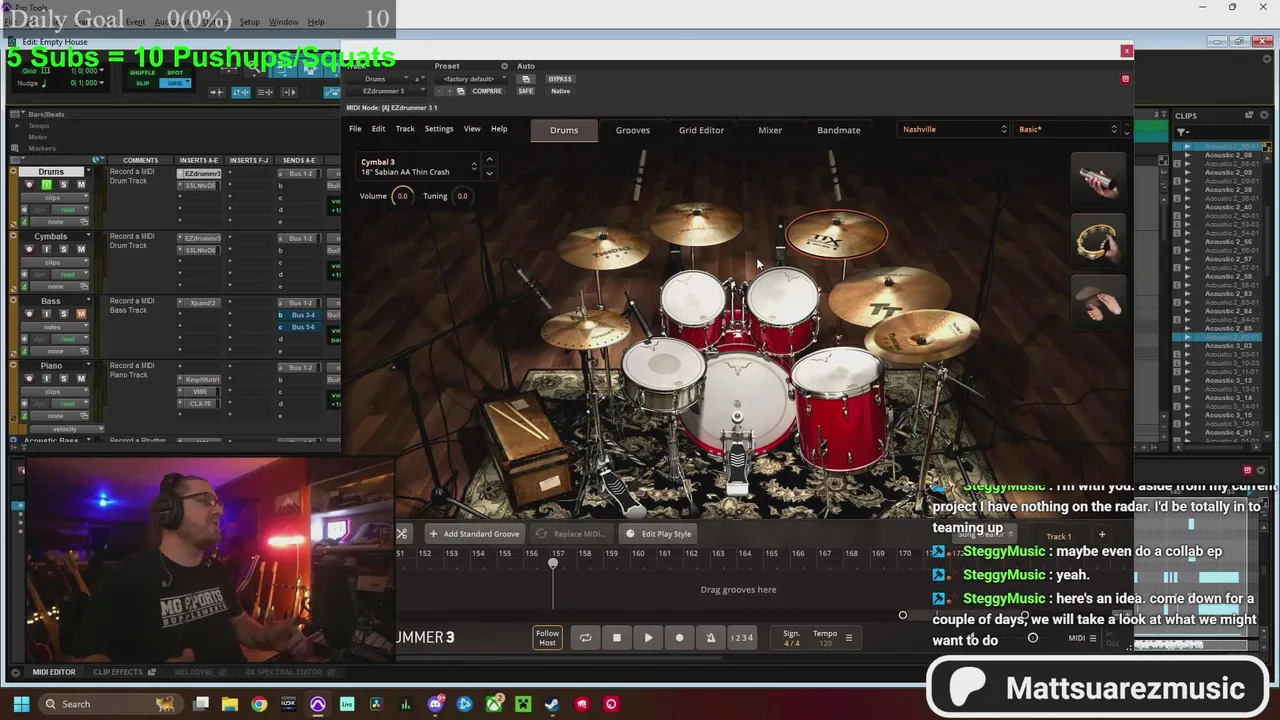Click Add Standard Groove

(474, 534)
